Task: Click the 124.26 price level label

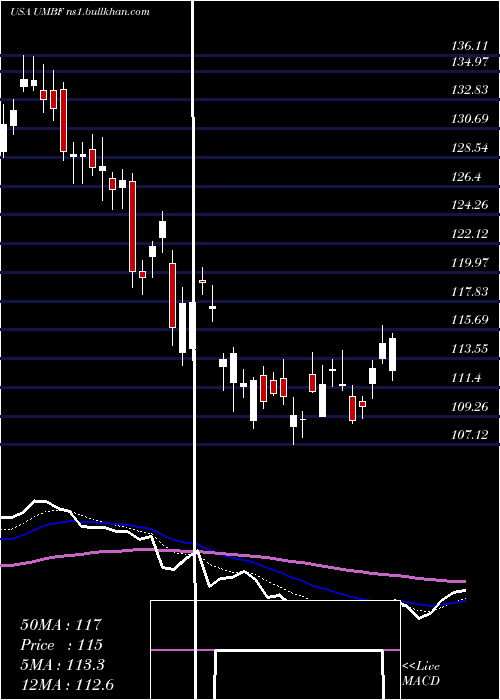Action: point(470,205)
